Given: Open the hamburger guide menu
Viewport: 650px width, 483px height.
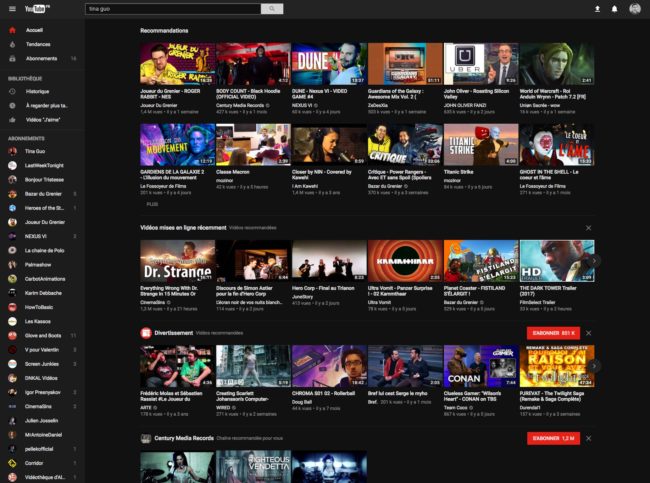Looking at the screenshot, I should point(12,9).
